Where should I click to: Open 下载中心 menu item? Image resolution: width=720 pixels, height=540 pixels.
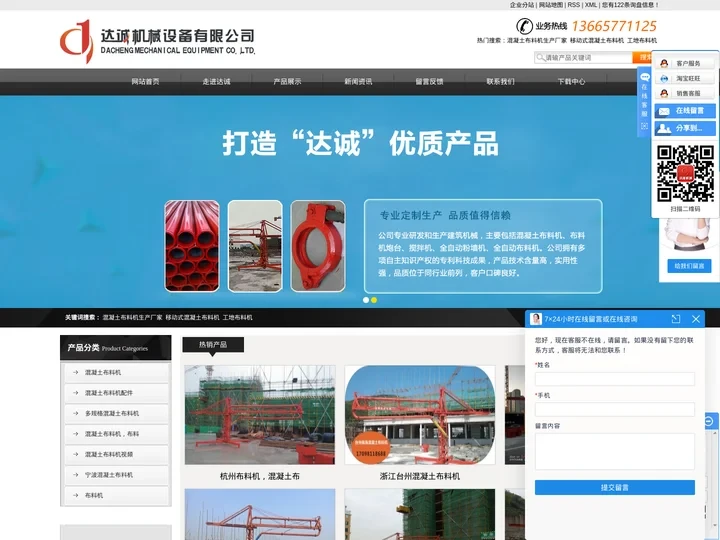click(x=571, y=82)
